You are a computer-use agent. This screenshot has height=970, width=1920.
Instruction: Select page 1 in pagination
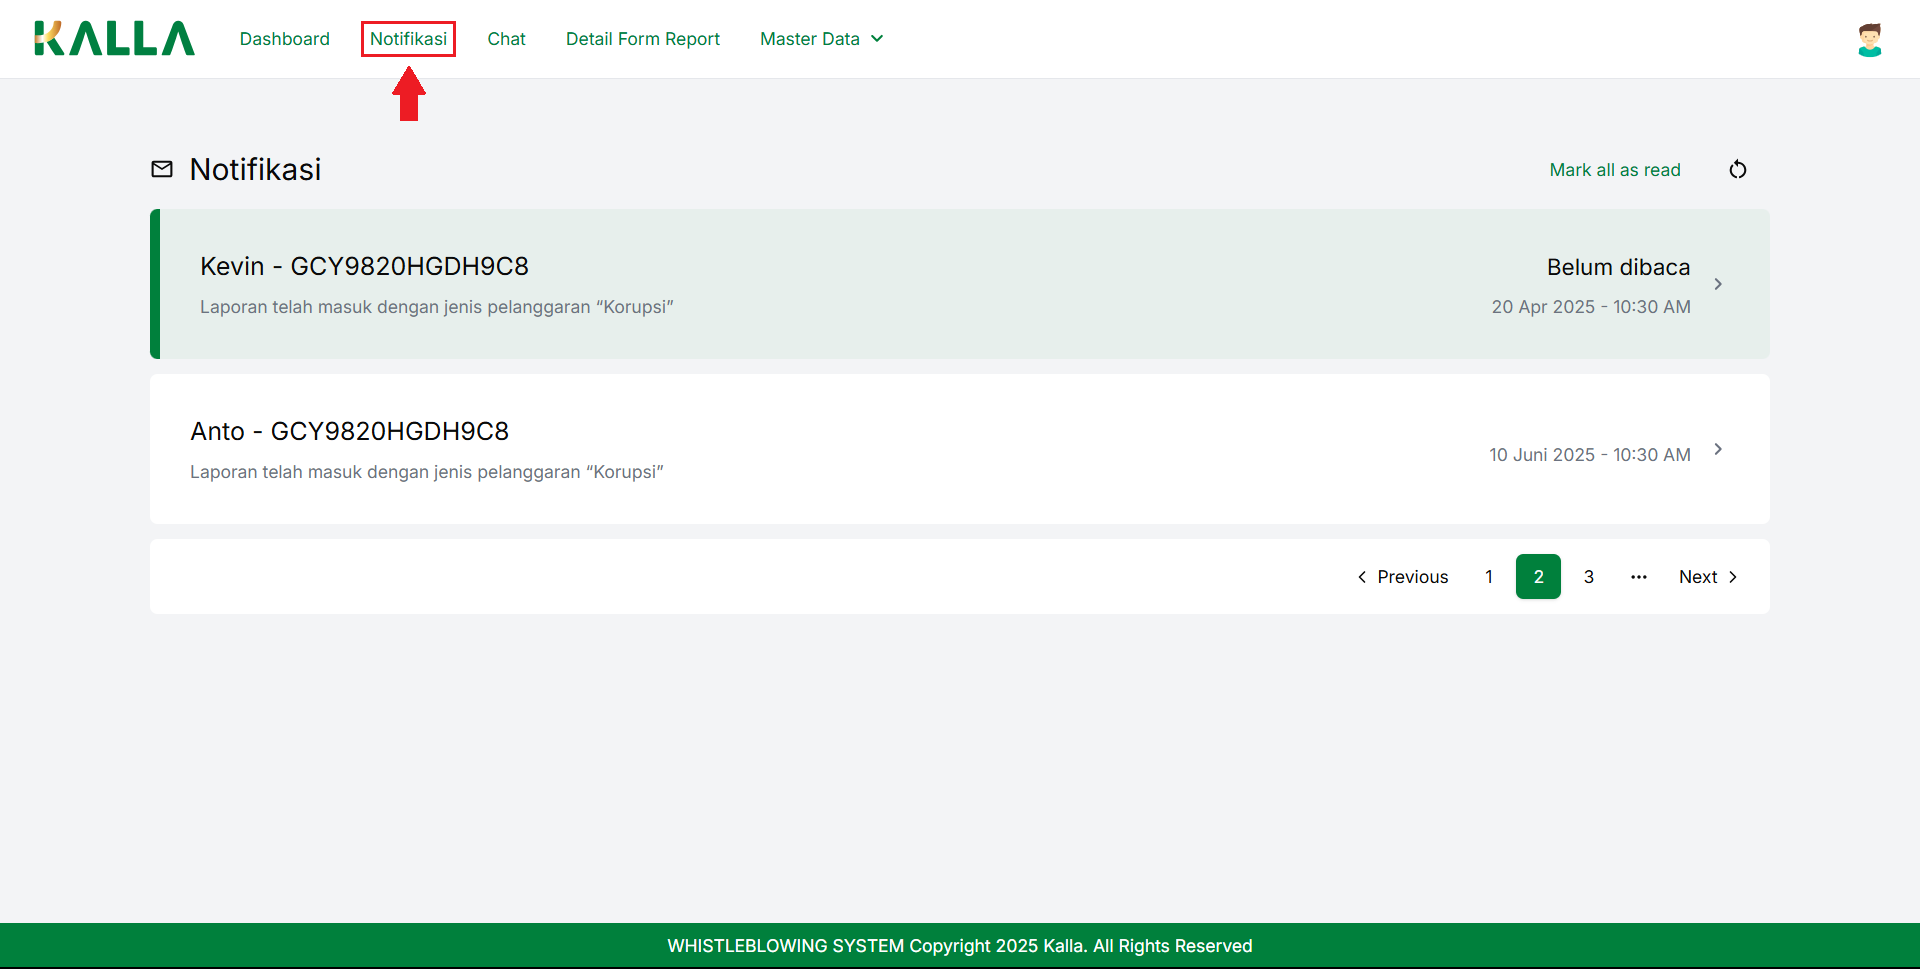[x=1488, y=577]
